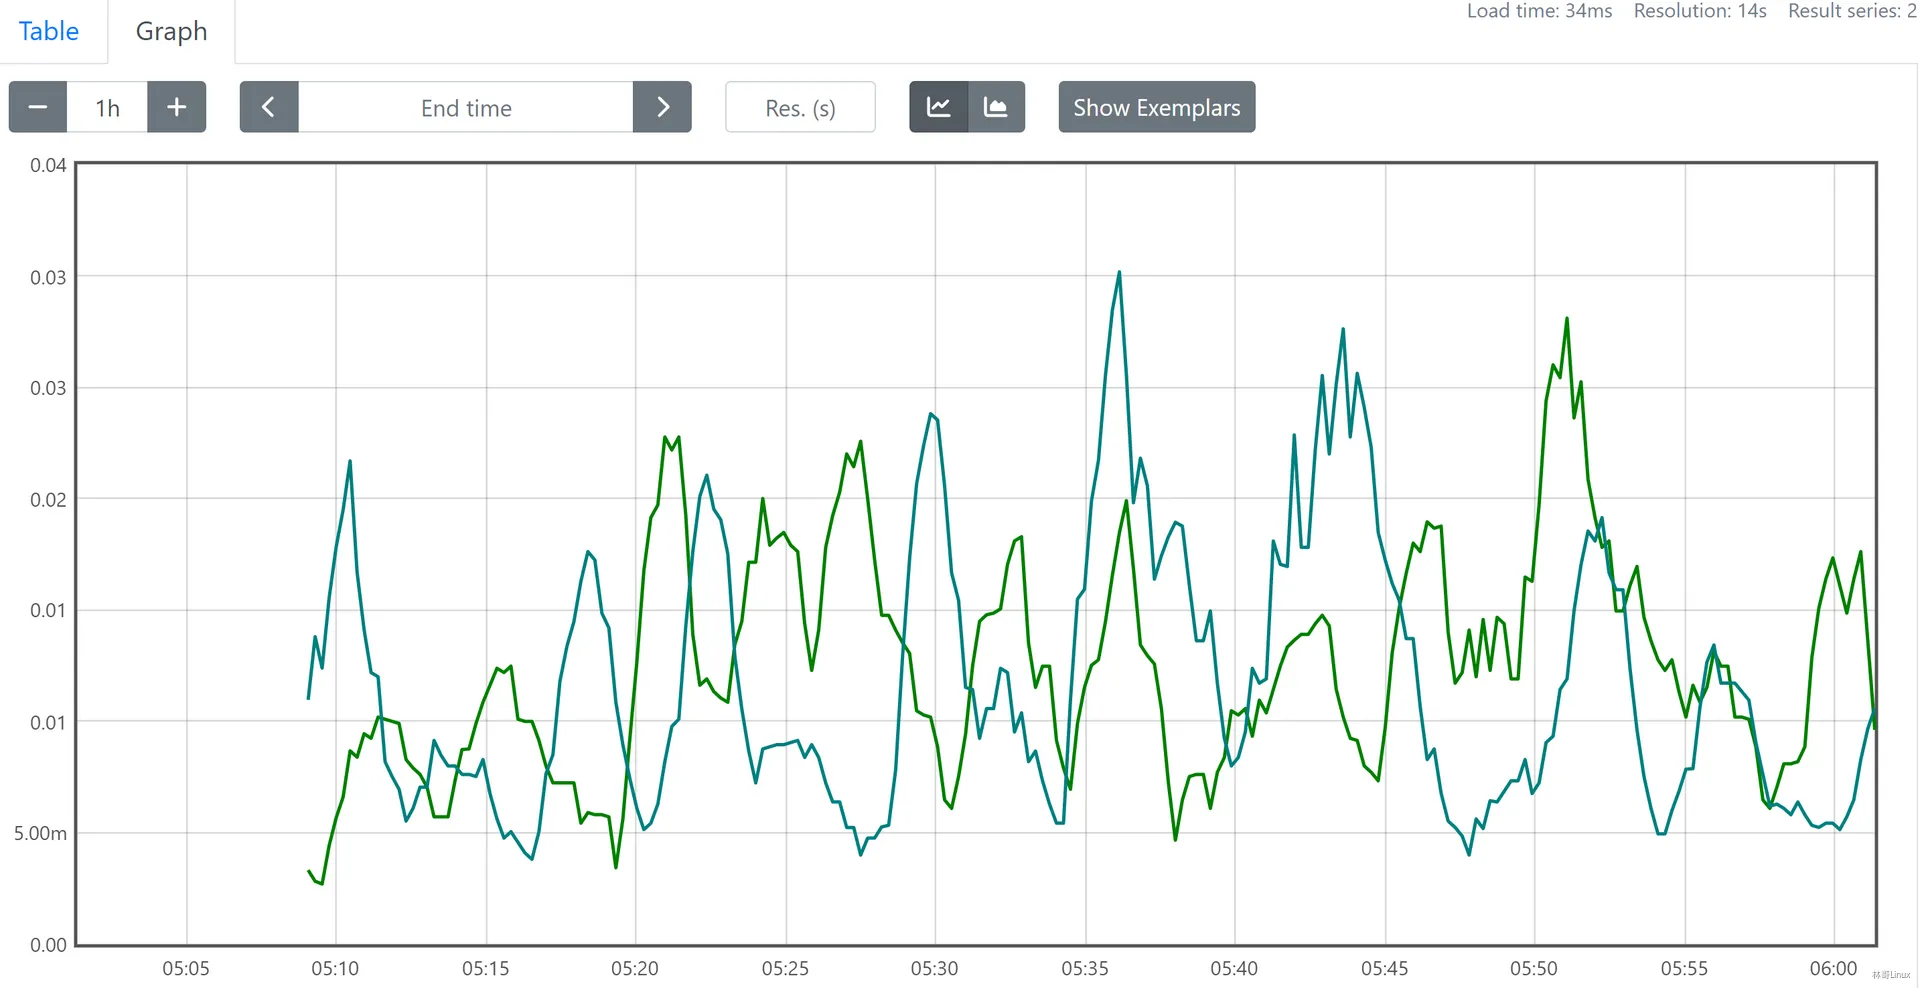This screenshot has height=988, width=1920.
Task: Click the 05:05 x-axis time label
Action: click(186, 968)
